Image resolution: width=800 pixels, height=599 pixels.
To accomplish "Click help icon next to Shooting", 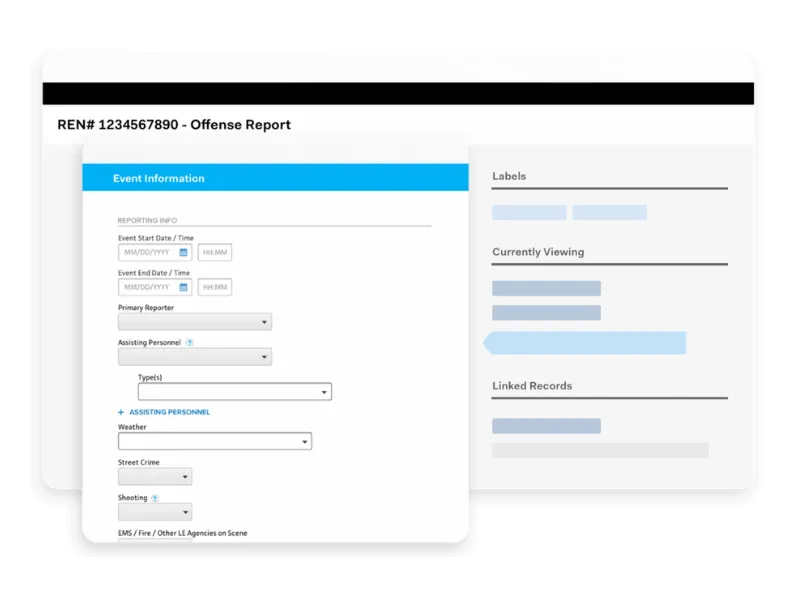I will [155, 498].
